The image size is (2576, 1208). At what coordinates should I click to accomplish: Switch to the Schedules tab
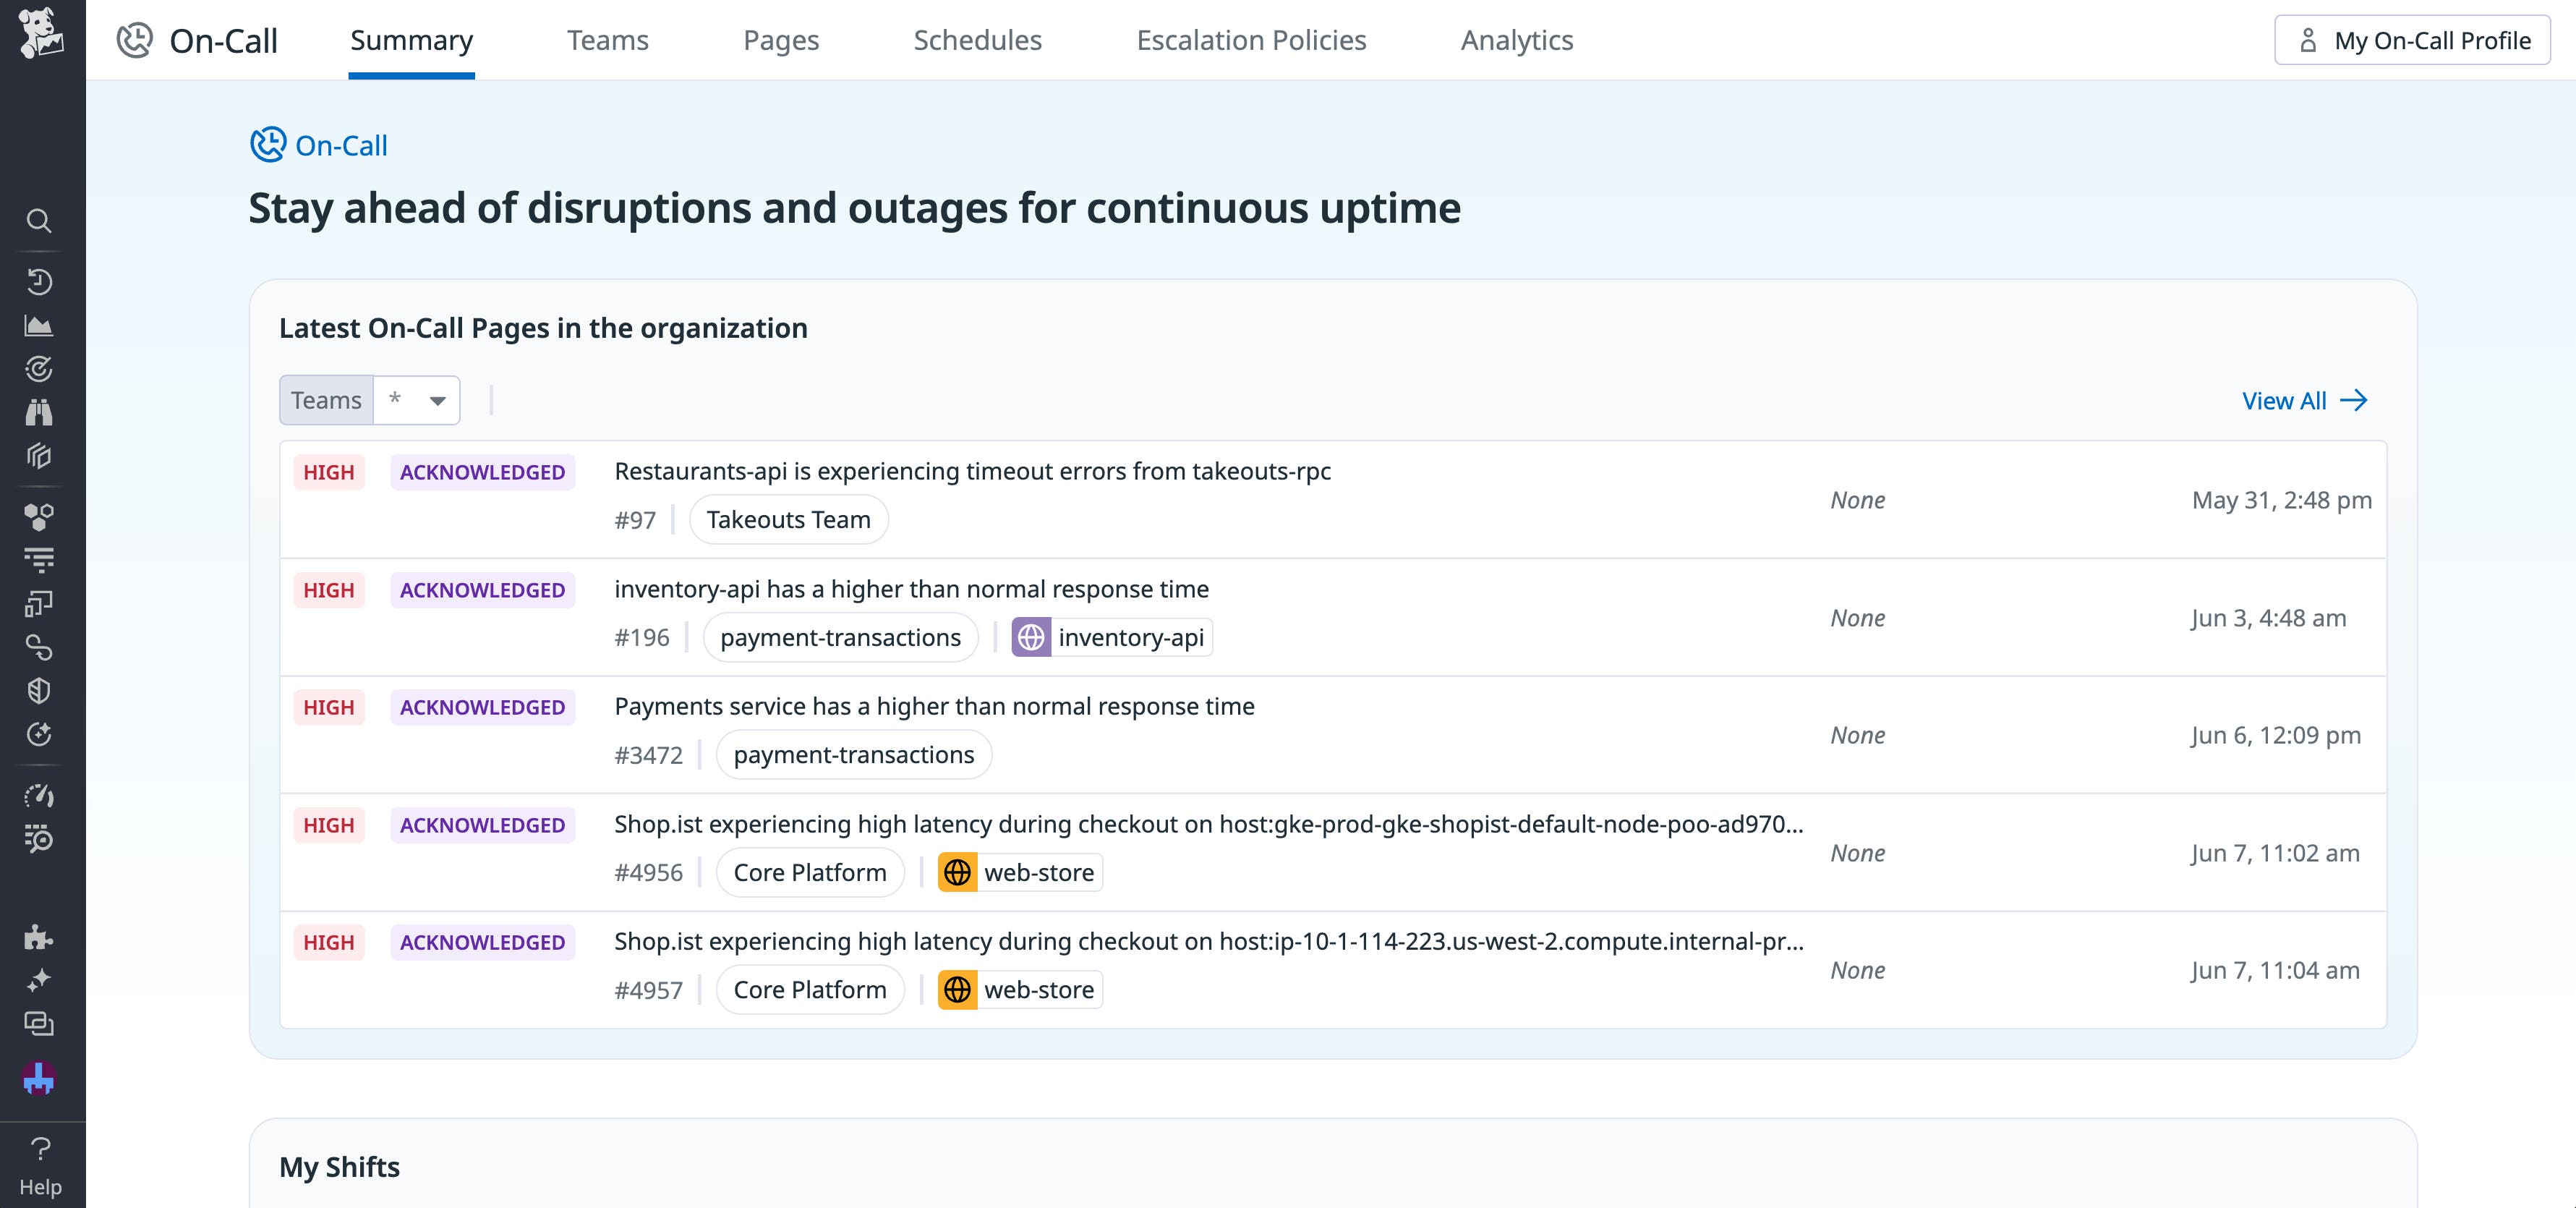[x=977, y=40]
